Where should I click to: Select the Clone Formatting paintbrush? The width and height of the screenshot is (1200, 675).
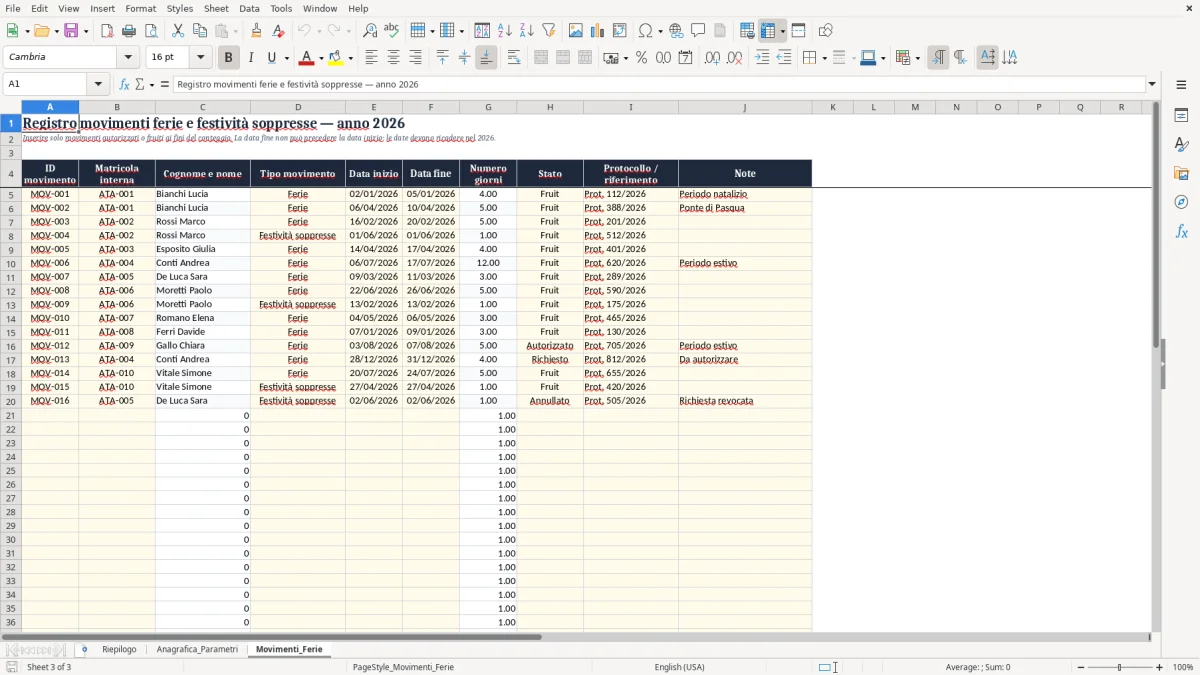coord(257,31)
